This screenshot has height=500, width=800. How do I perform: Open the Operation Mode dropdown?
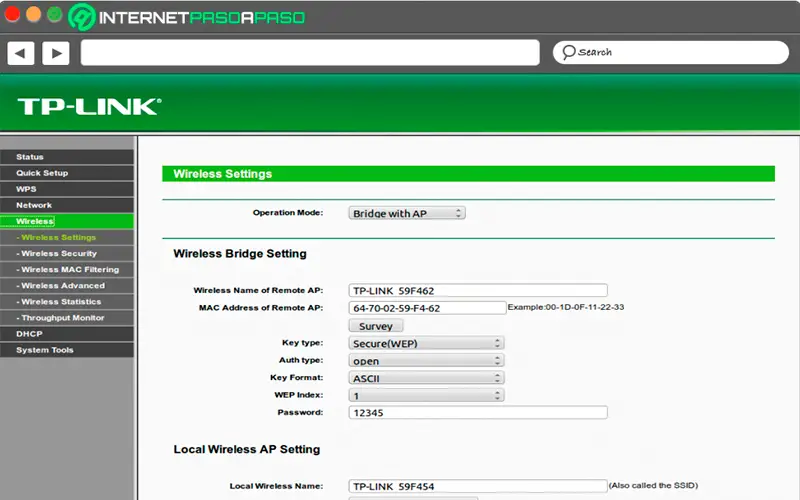point(407,213)
